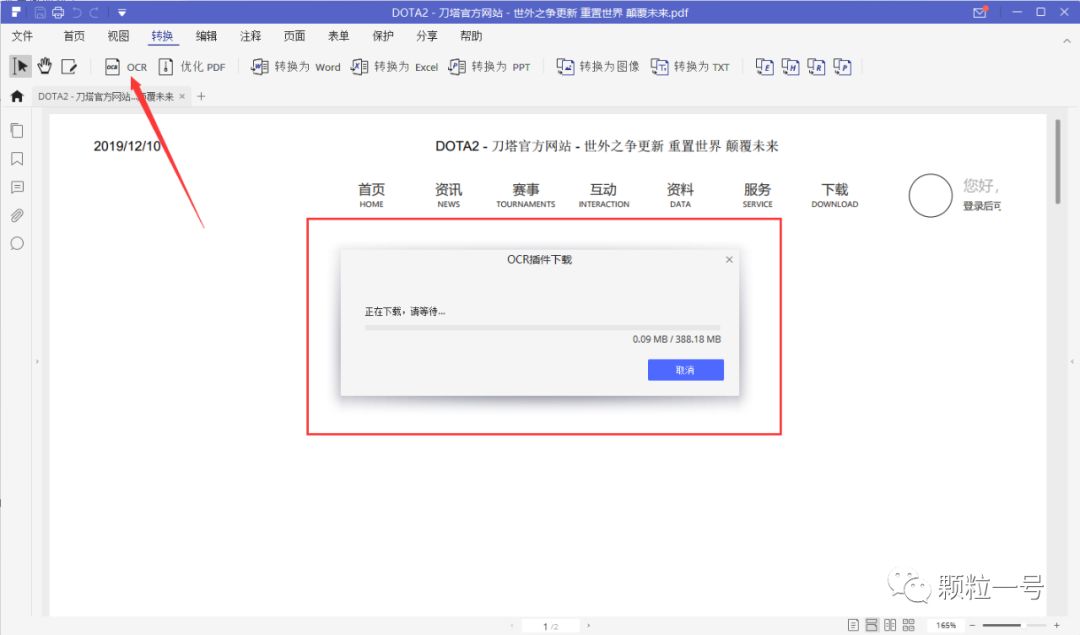The width and height of the screenshot is (1080, 635).
Task: Switch to two-page continuous view
Action: [908, 625]
